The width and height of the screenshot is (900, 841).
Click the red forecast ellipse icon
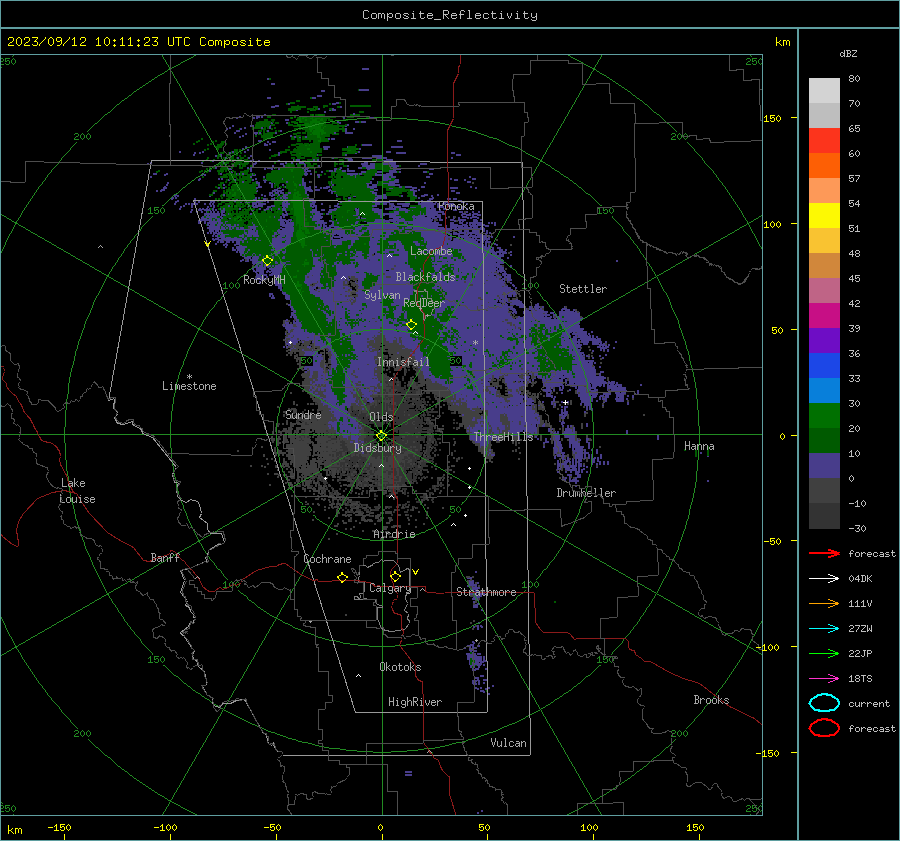click(824, 728)
